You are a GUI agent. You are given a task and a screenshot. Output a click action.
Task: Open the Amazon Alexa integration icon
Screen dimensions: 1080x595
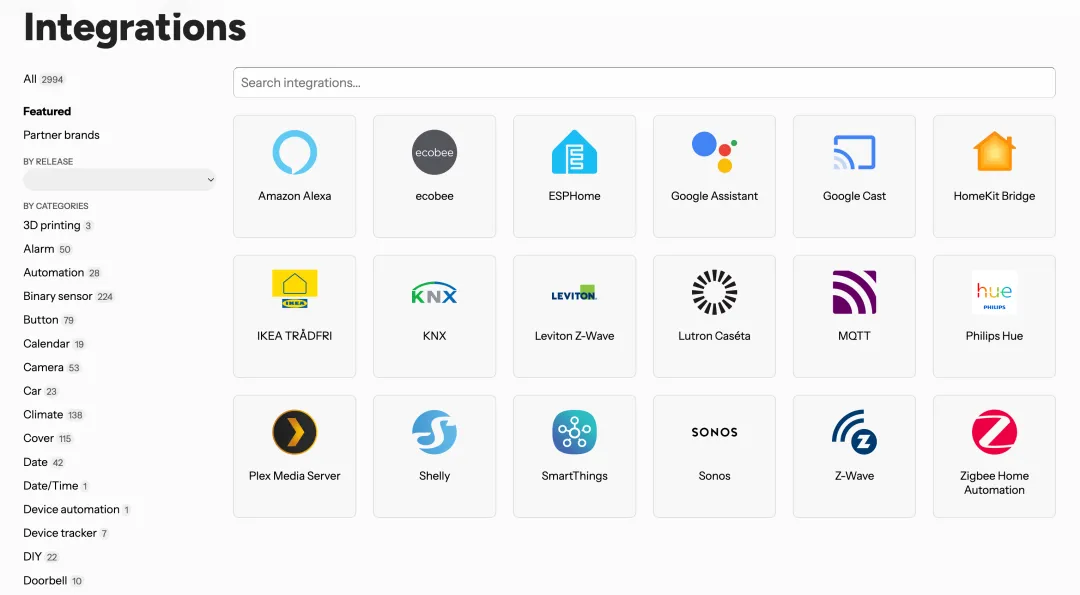click(x=295, y=152)
